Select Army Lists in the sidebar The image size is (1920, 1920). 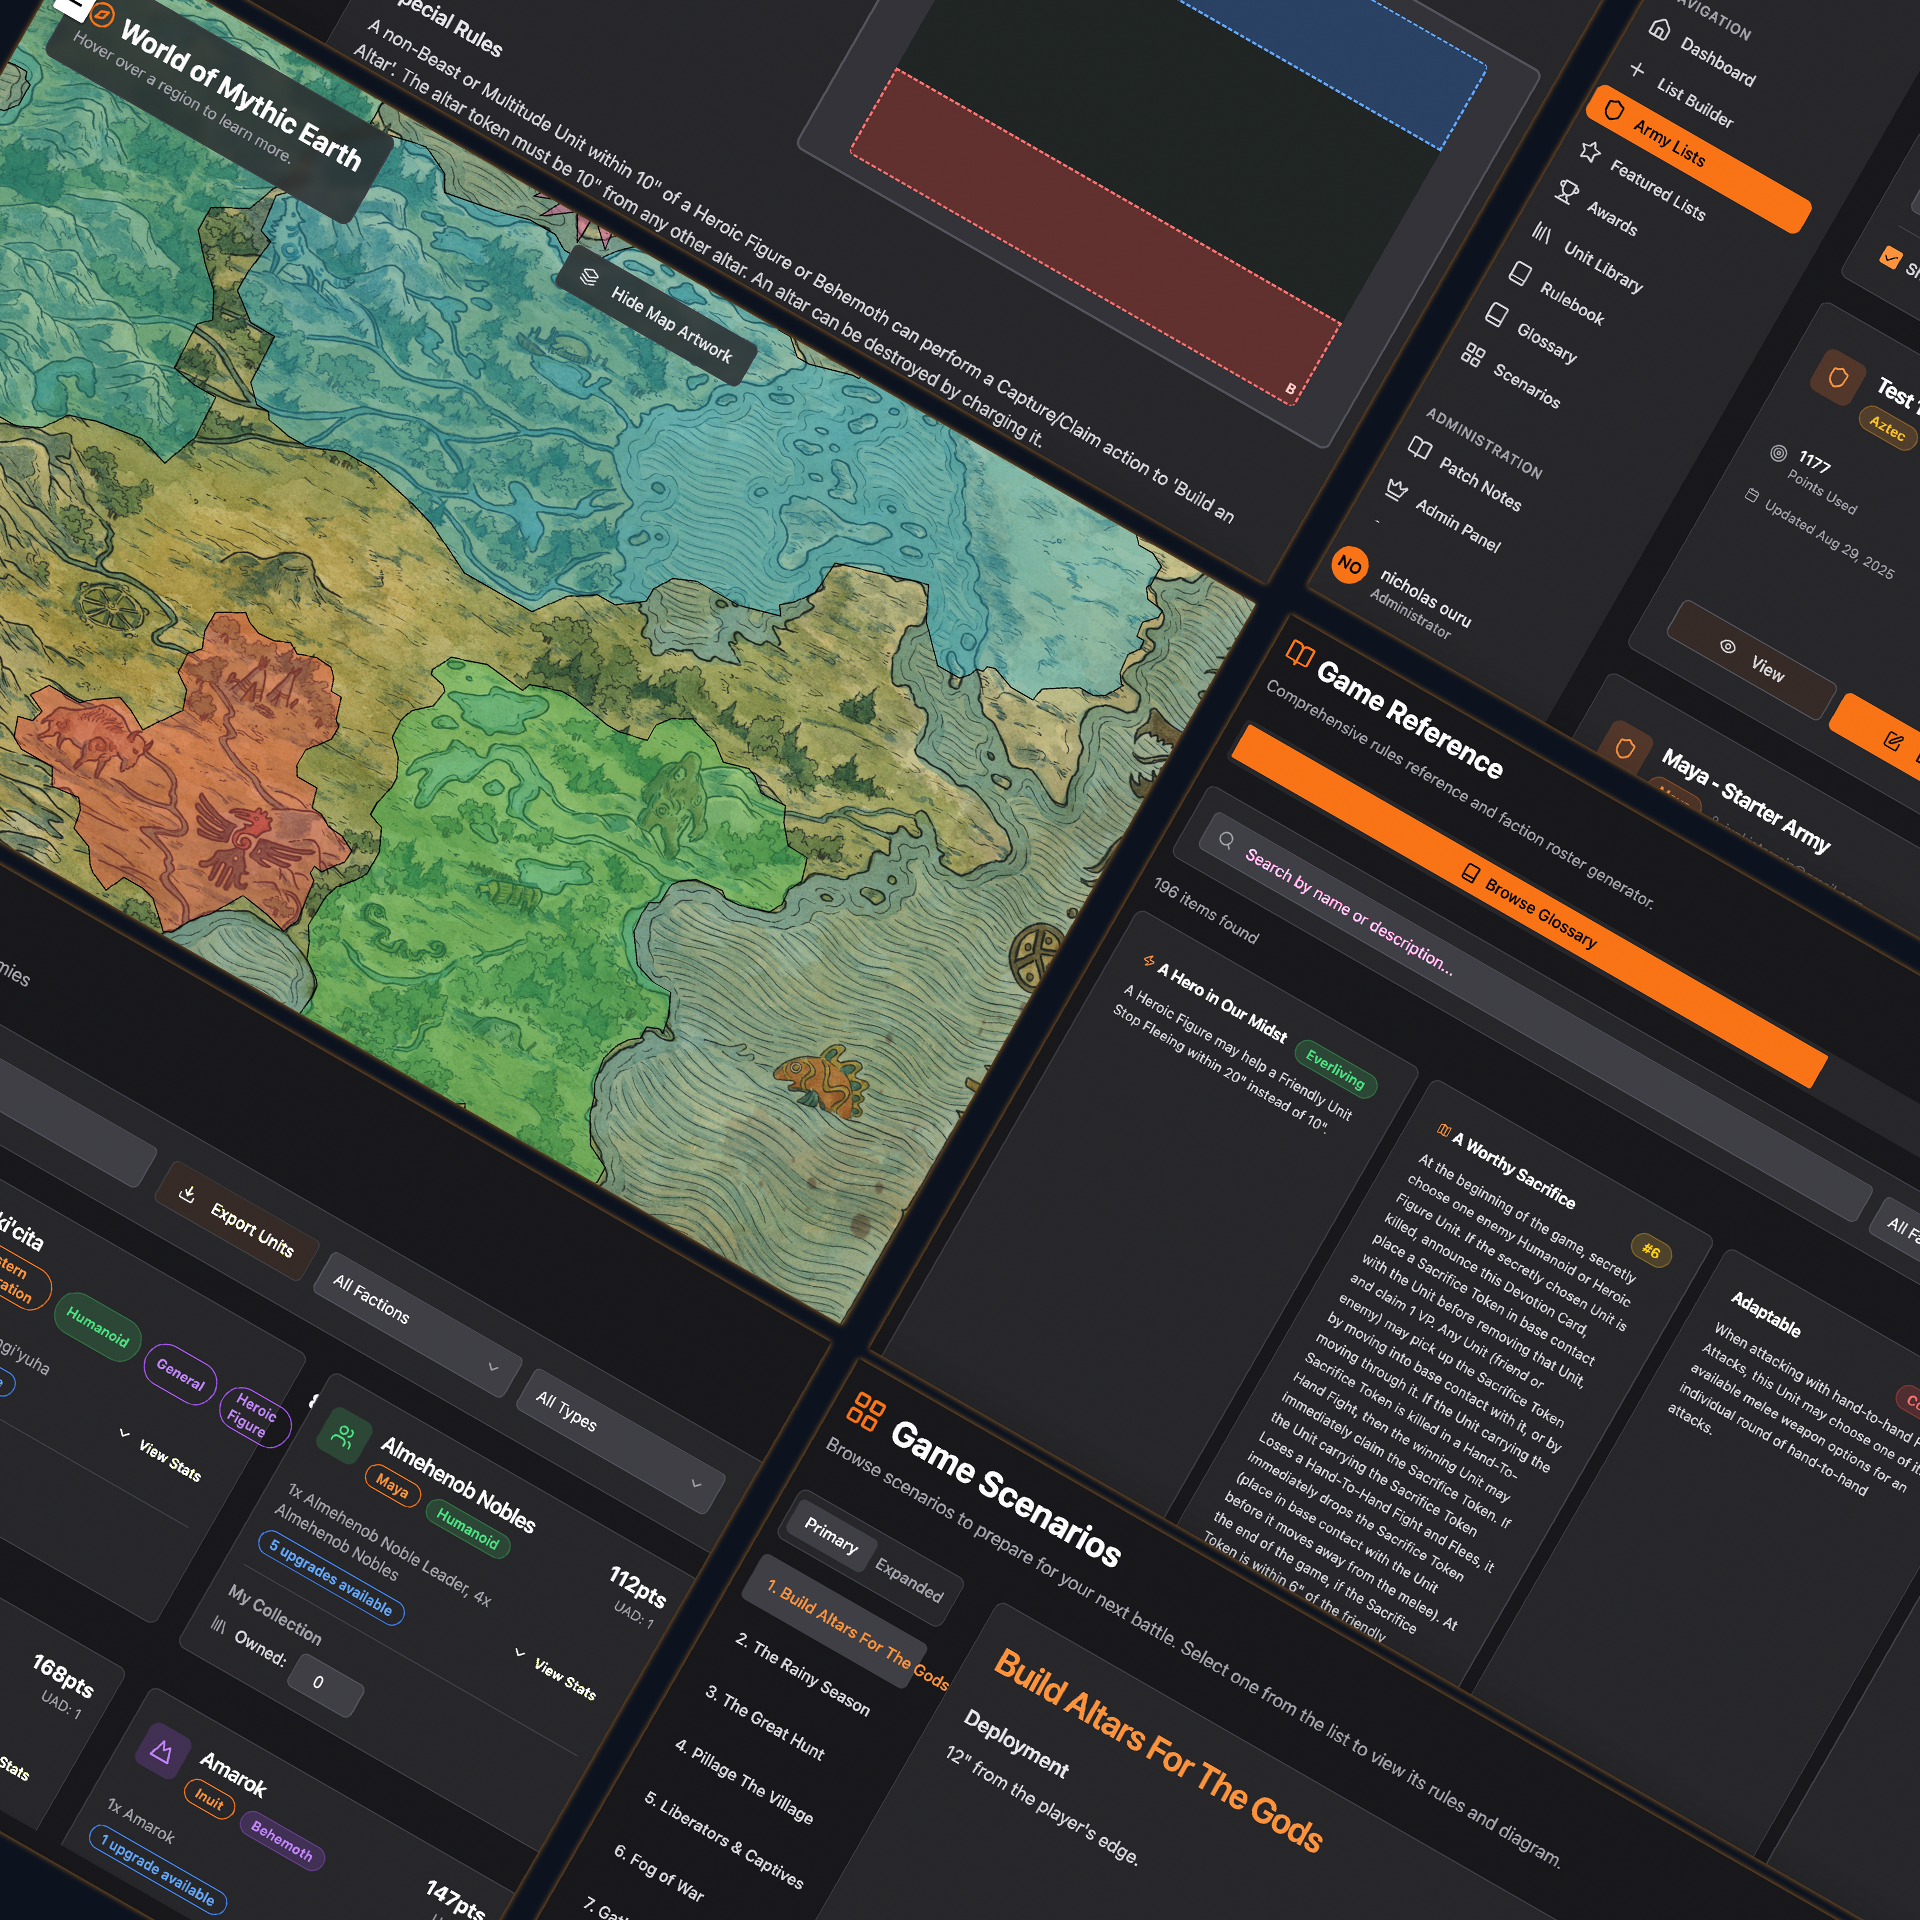point(1698,159)
